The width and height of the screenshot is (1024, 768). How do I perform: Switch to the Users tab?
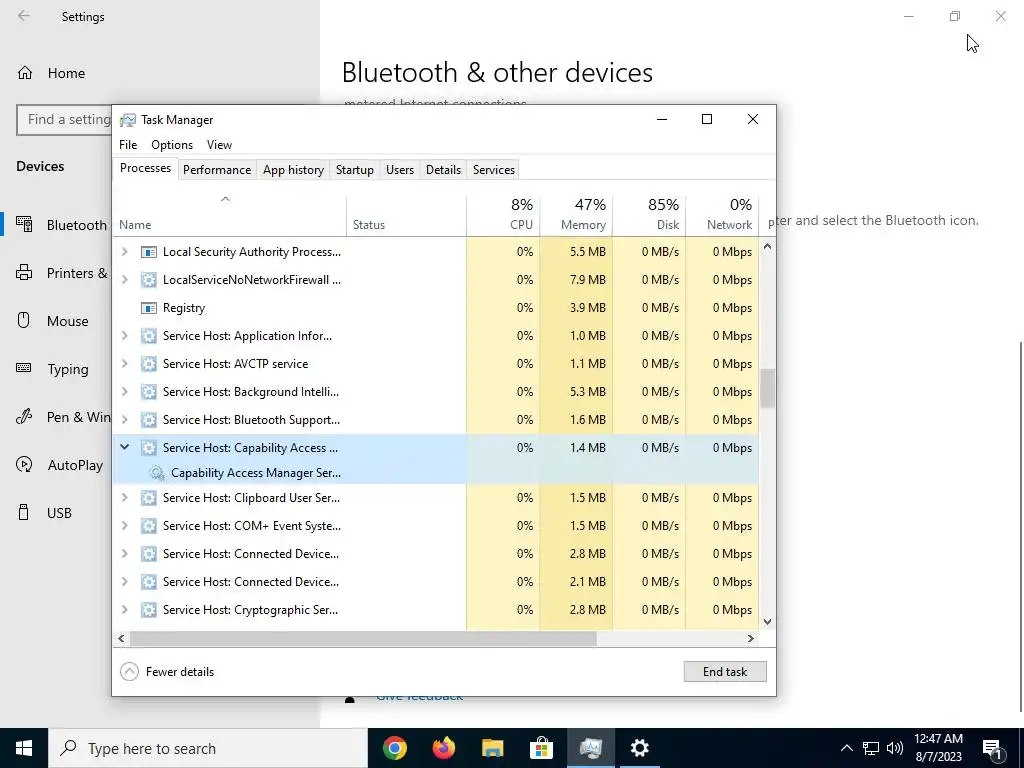pos(400,170)
